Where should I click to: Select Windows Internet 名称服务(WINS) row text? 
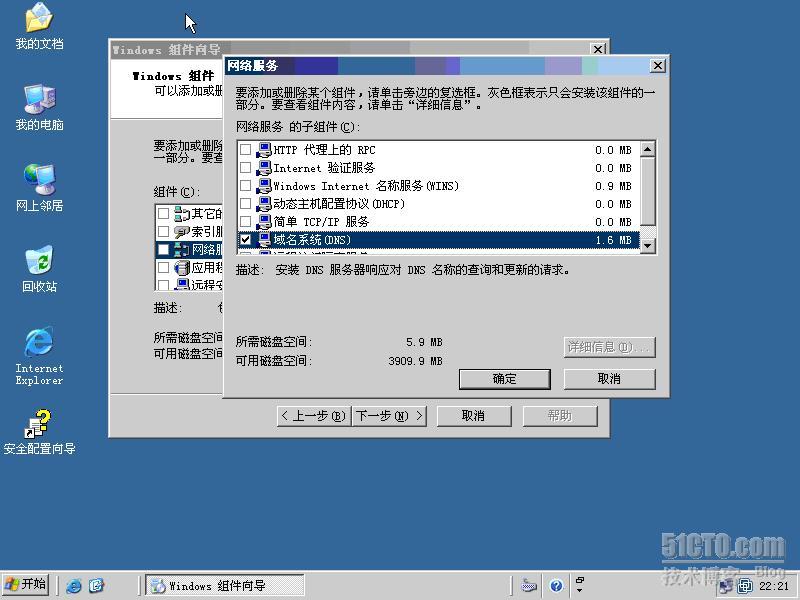366,186
